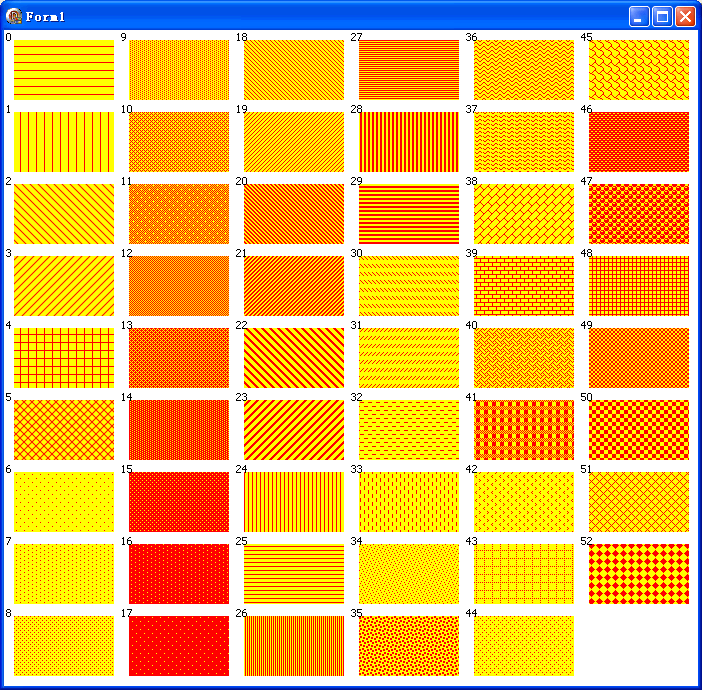
Task: Click the grid cross pattern swatch 4
Action: click(64, 358)
